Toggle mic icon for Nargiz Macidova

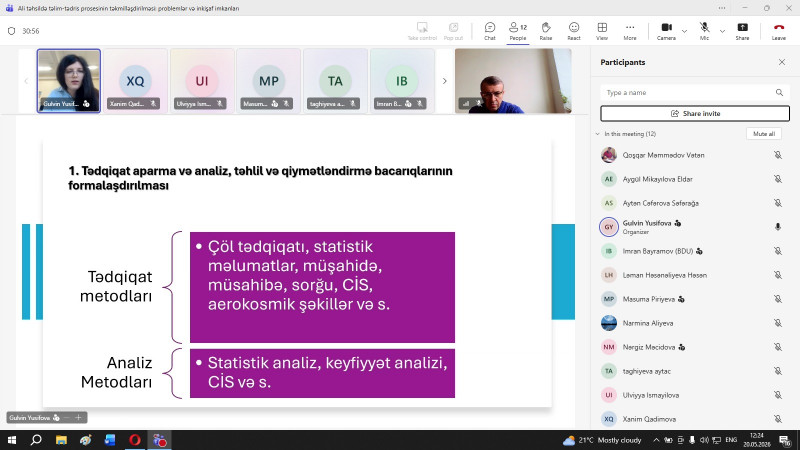coord(778,346)
